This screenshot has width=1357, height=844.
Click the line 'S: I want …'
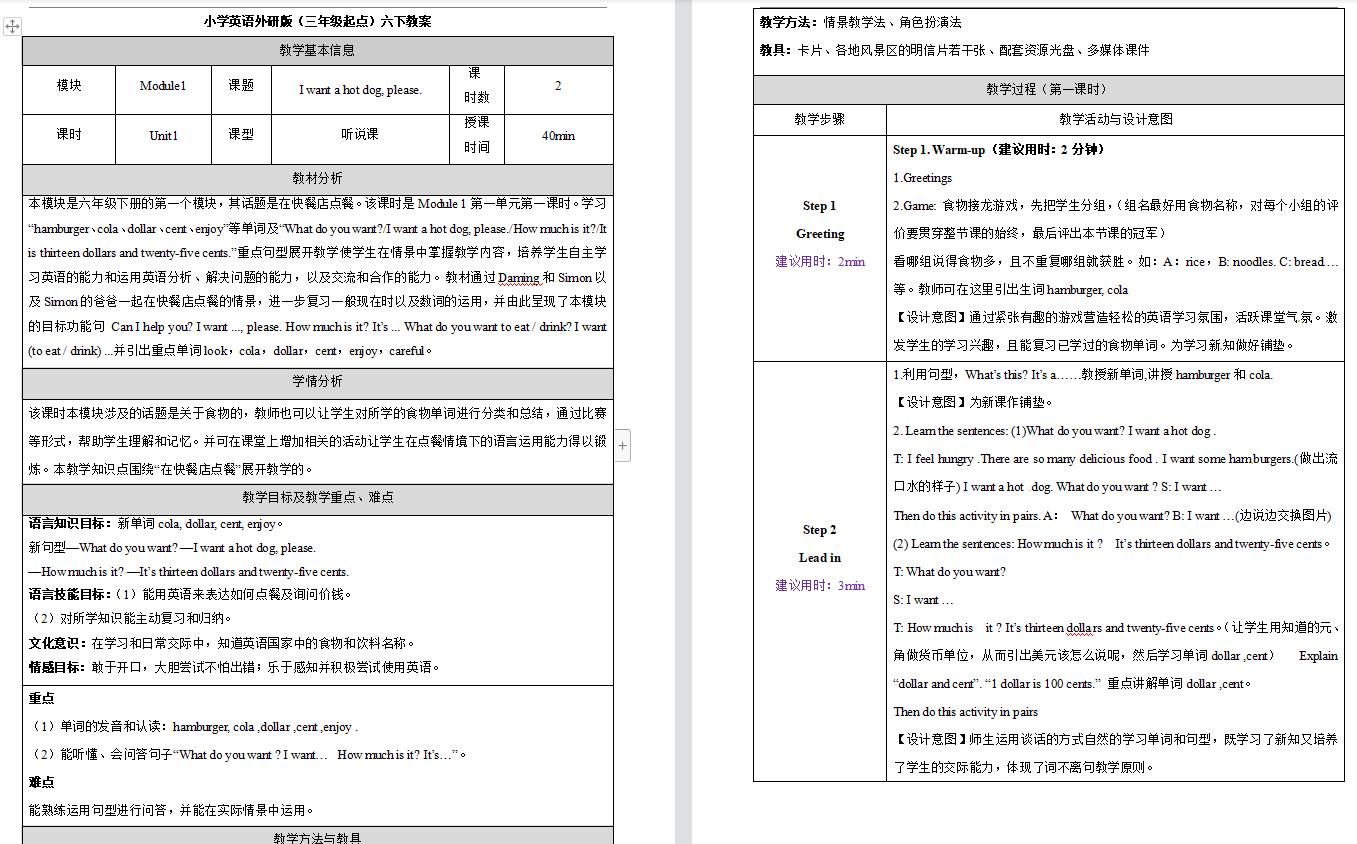[x=923, y=600]
